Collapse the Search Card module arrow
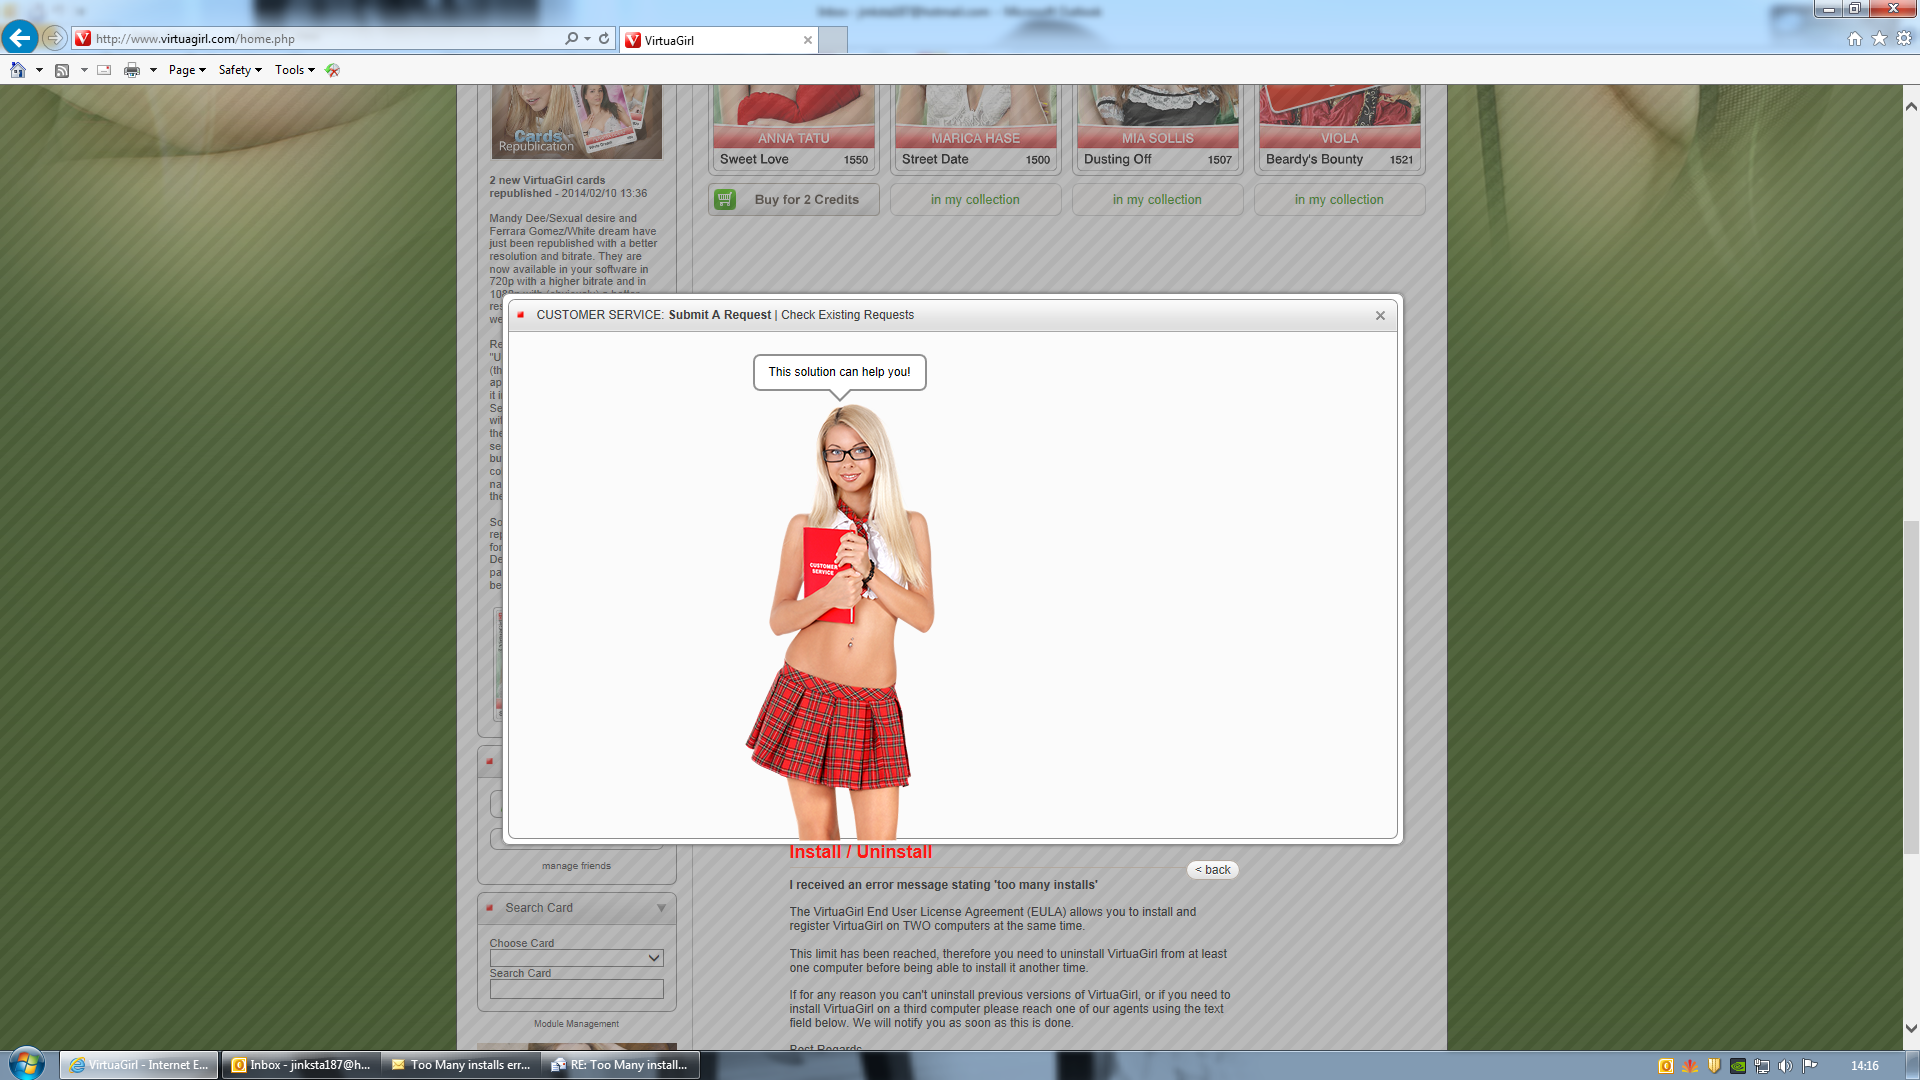Image resolution: width=1920 pixels, height=1080 pixels. click(661, 908)
